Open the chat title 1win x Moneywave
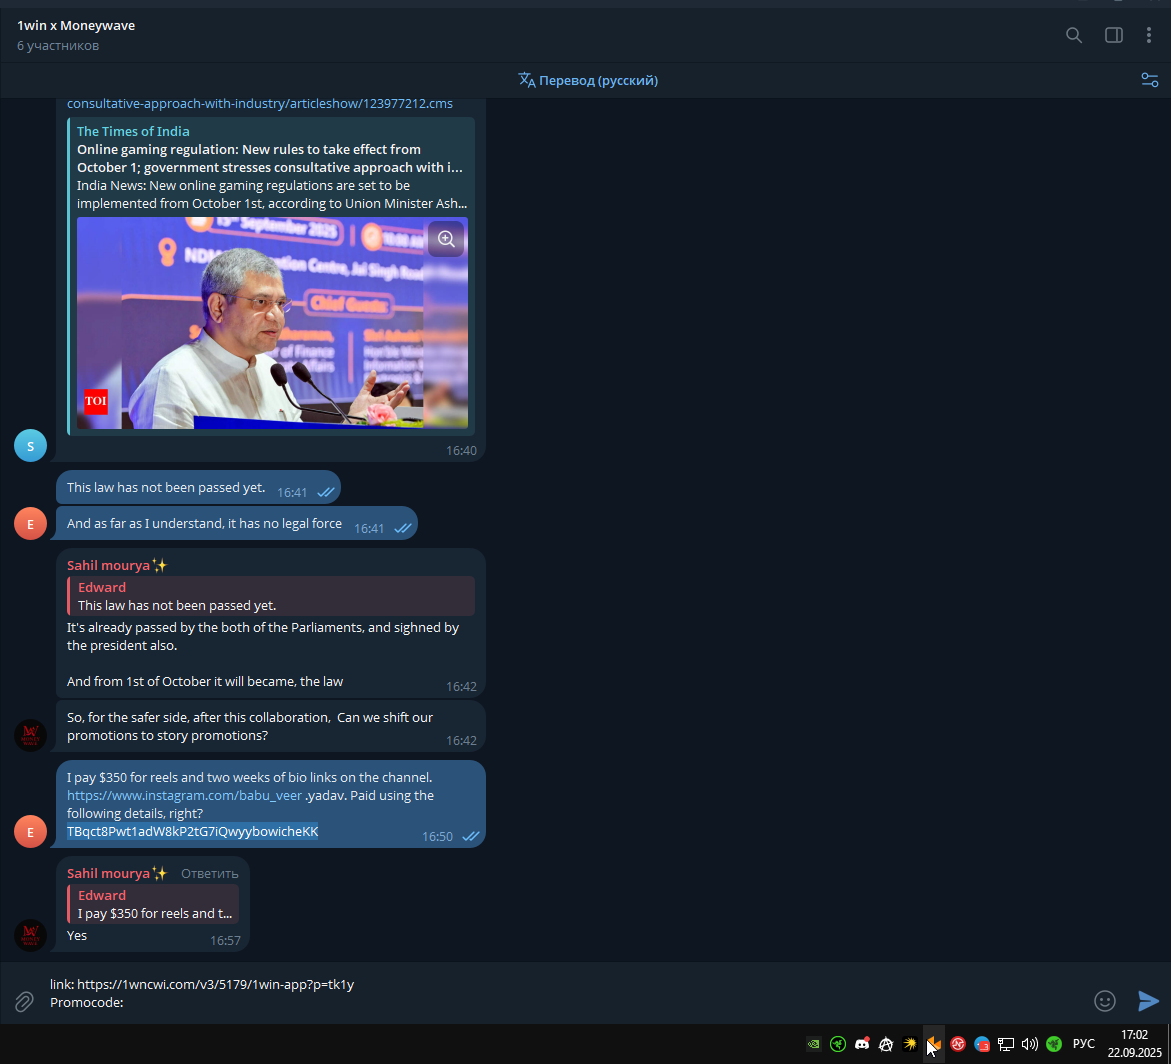 76,25
